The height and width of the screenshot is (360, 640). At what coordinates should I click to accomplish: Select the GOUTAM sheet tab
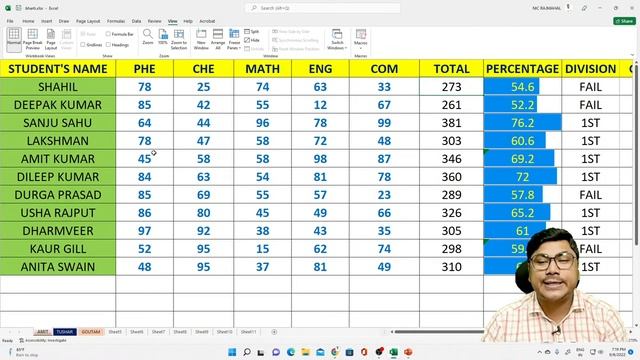91,332
